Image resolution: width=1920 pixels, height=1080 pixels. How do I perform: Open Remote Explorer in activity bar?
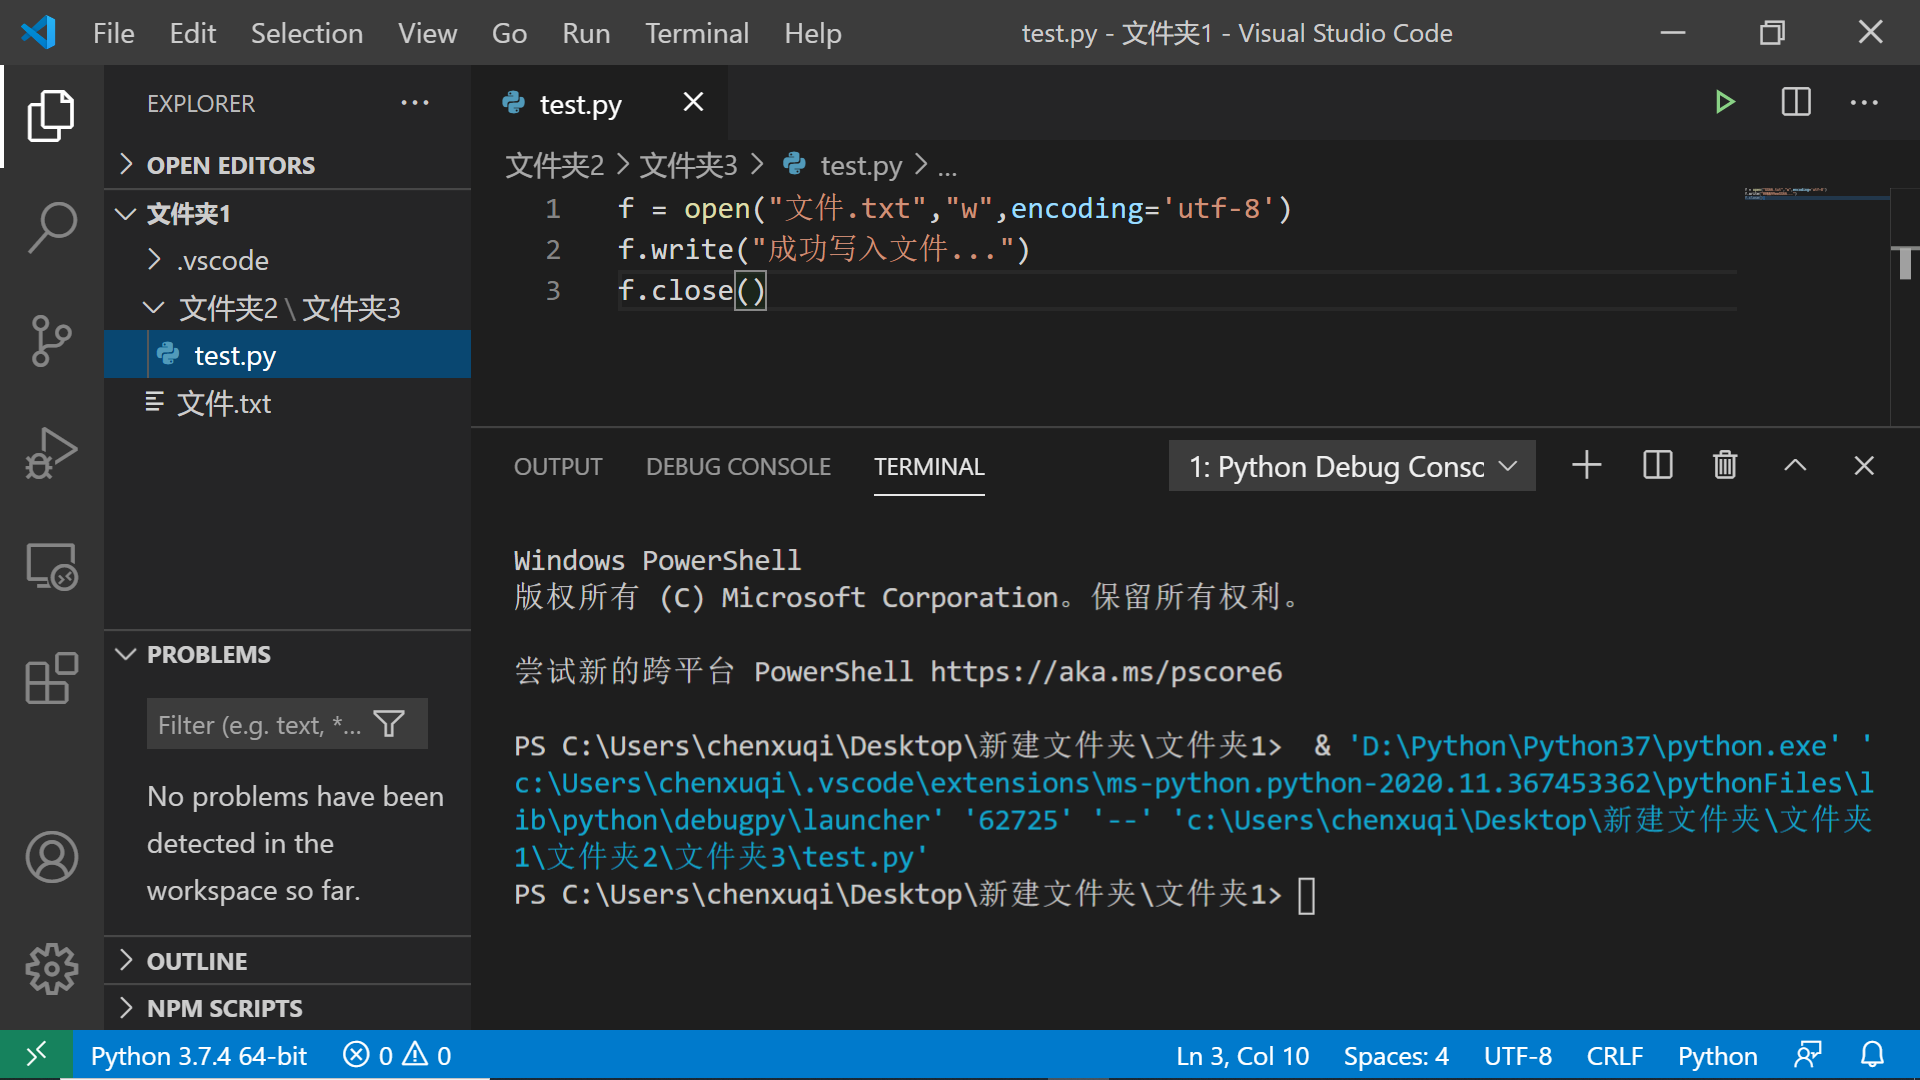point(52,567)
